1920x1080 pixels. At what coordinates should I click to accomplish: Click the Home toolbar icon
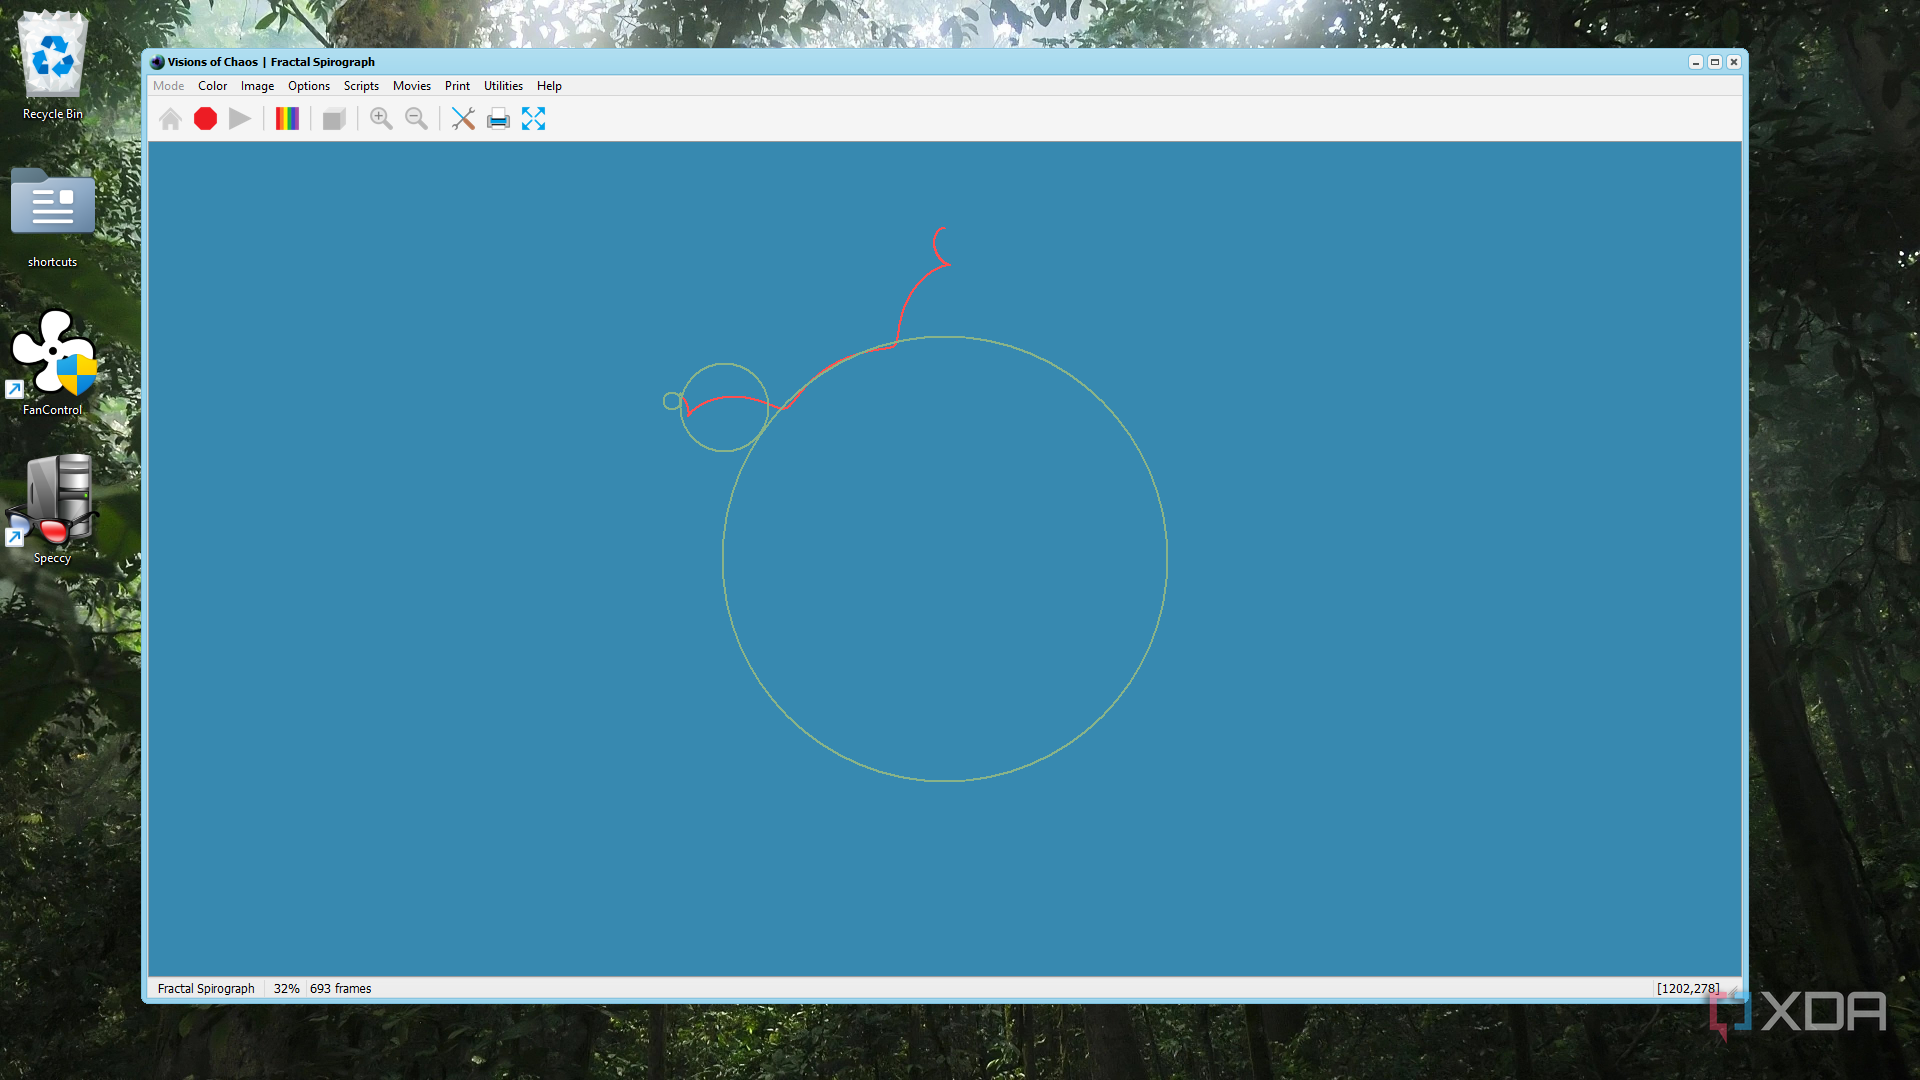click(x=170, y=119)
